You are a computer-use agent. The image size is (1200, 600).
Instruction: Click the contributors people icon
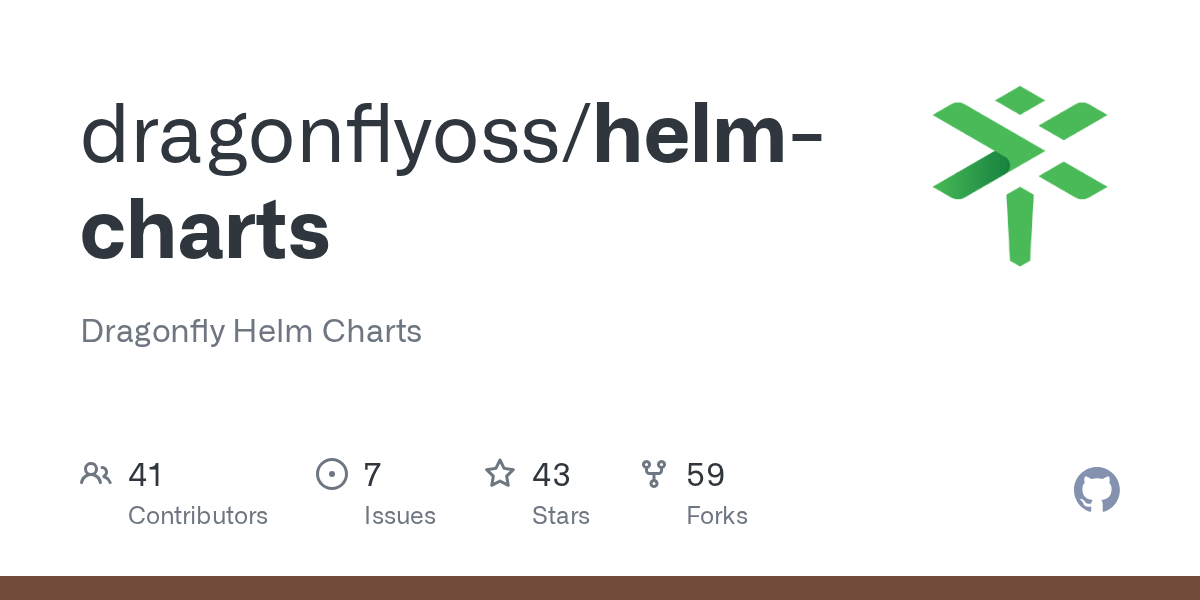pyautogui.click(x=96, y=474)
